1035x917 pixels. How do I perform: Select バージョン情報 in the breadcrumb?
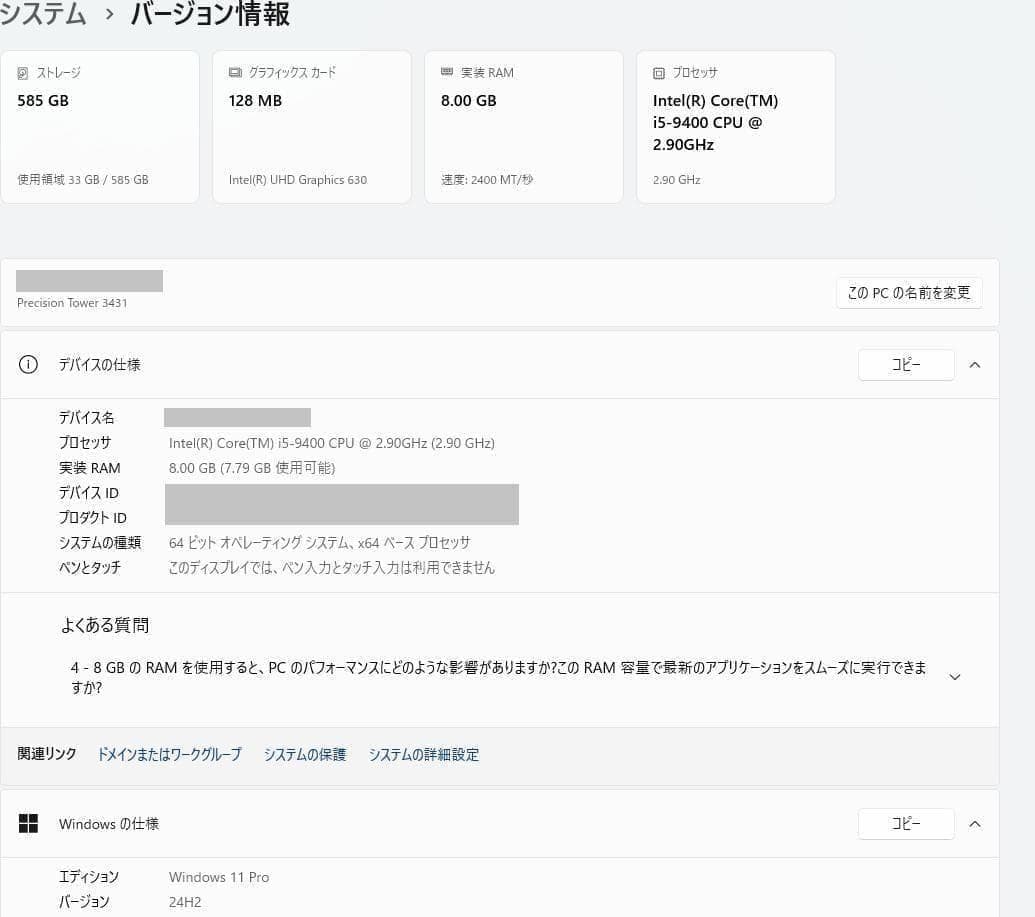pyautogui.click(x=208, y=15)
